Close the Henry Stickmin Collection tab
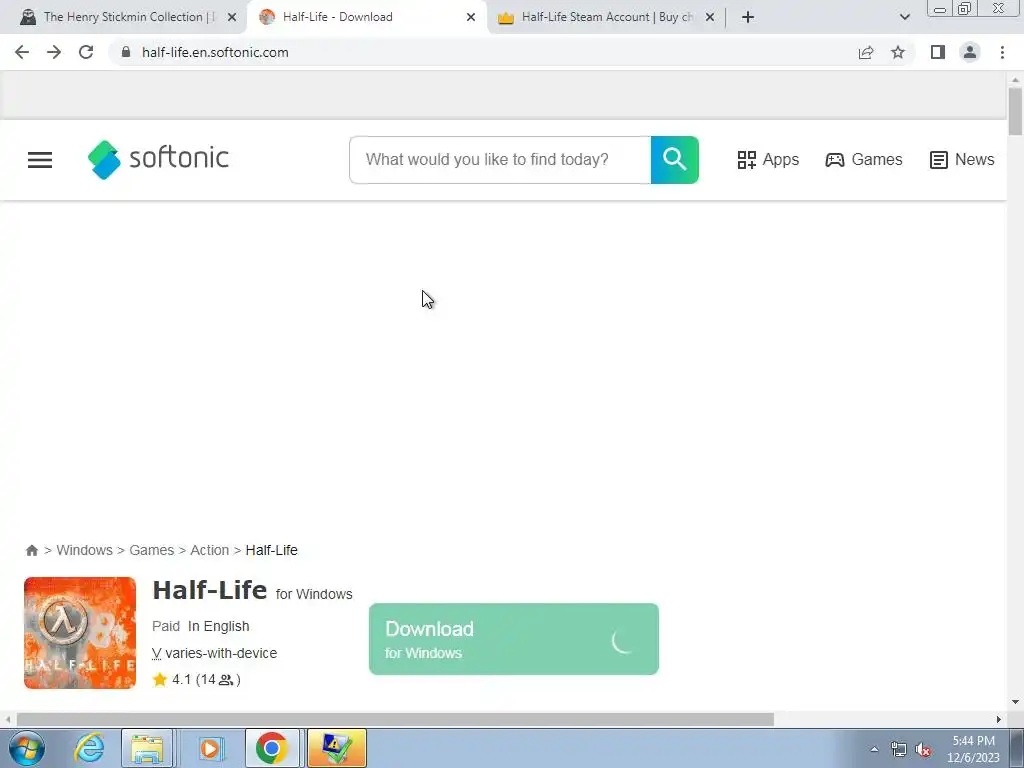This screenshot has width=1024, height=768. (x=232, y=17)
